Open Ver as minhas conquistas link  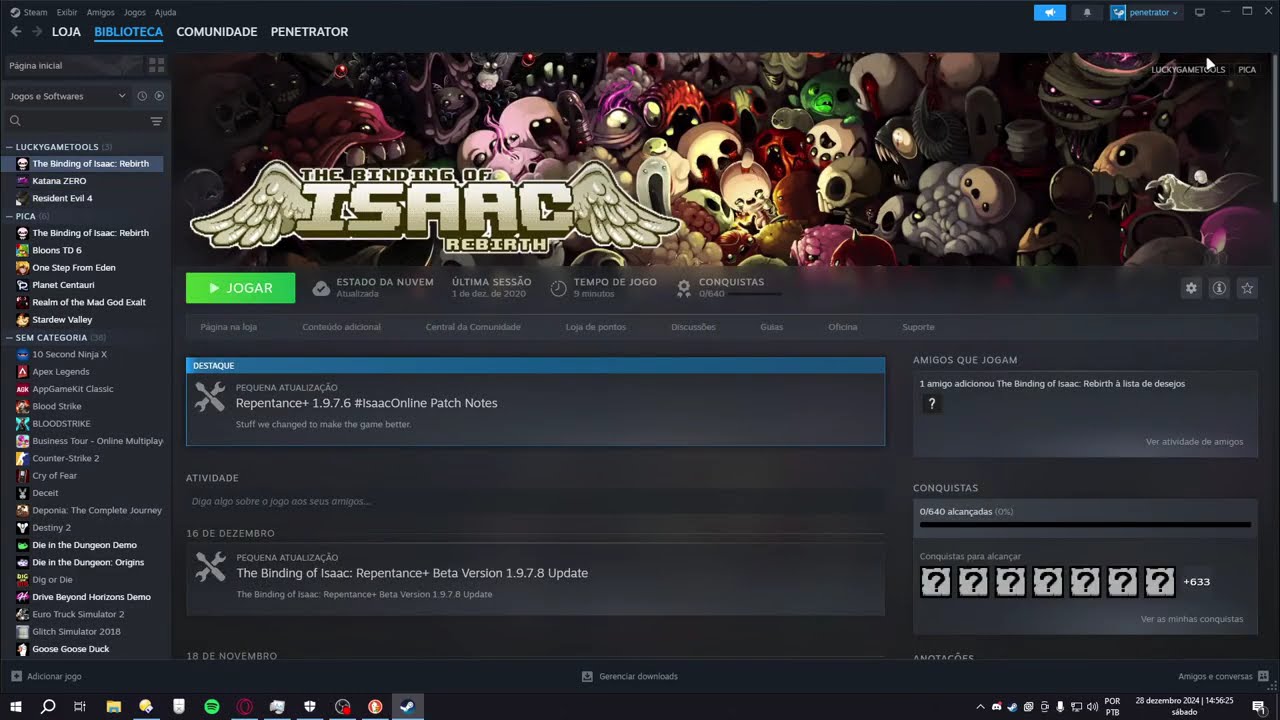pyautogui.click(x=1192, y=619)
